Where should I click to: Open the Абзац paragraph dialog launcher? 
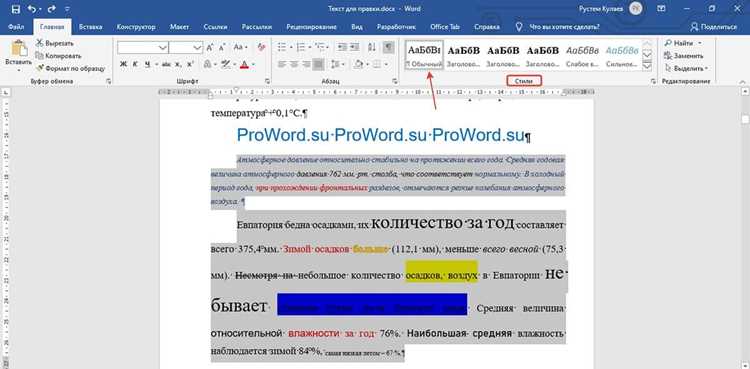pyautogui.click(x=395, y=82)
